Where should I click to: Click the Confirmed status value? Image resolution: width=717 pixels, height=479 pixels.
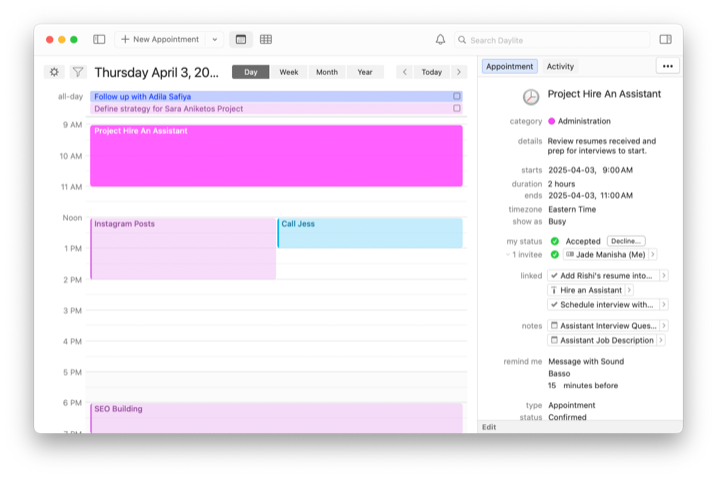pos(567,417)
